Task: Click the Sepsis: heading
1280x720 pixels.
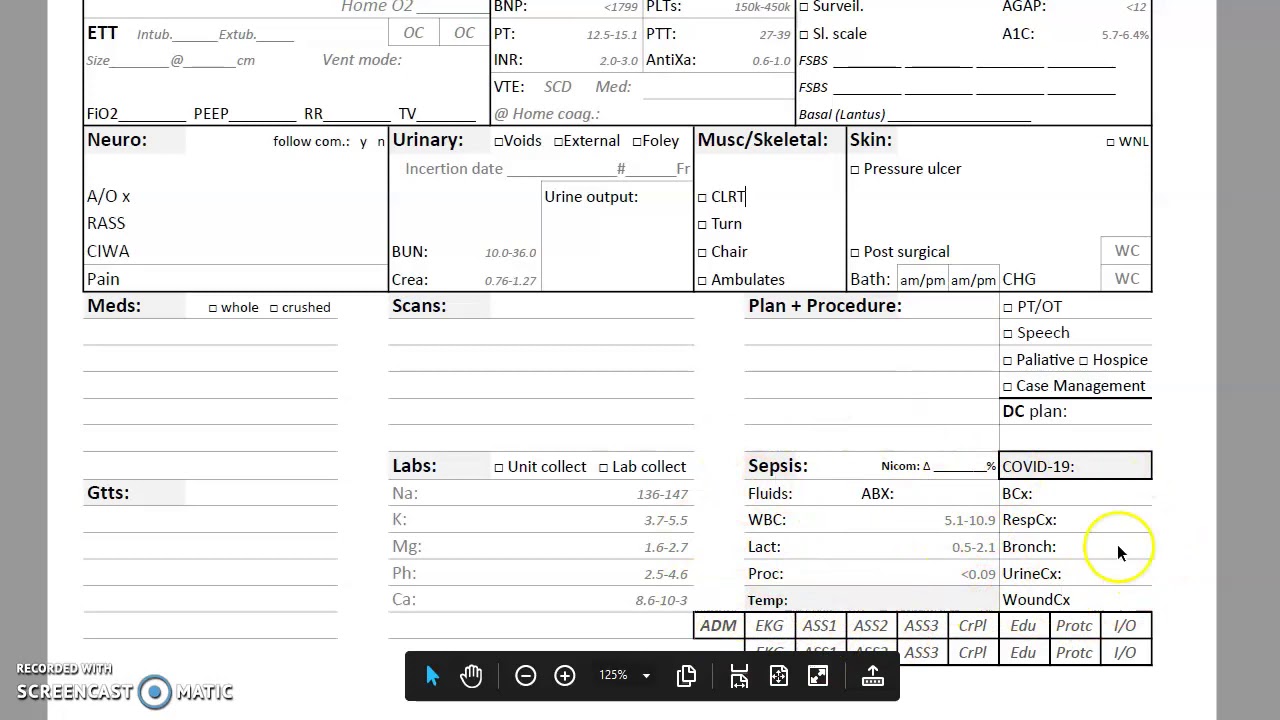Action: click(x=778, y=466)
